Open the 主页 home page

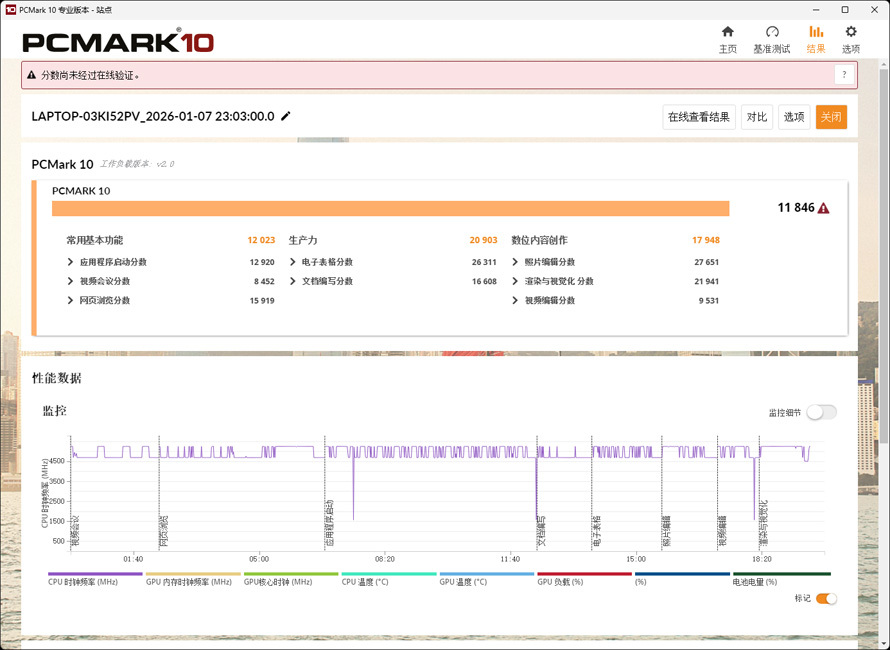click(x=728, y=40)
